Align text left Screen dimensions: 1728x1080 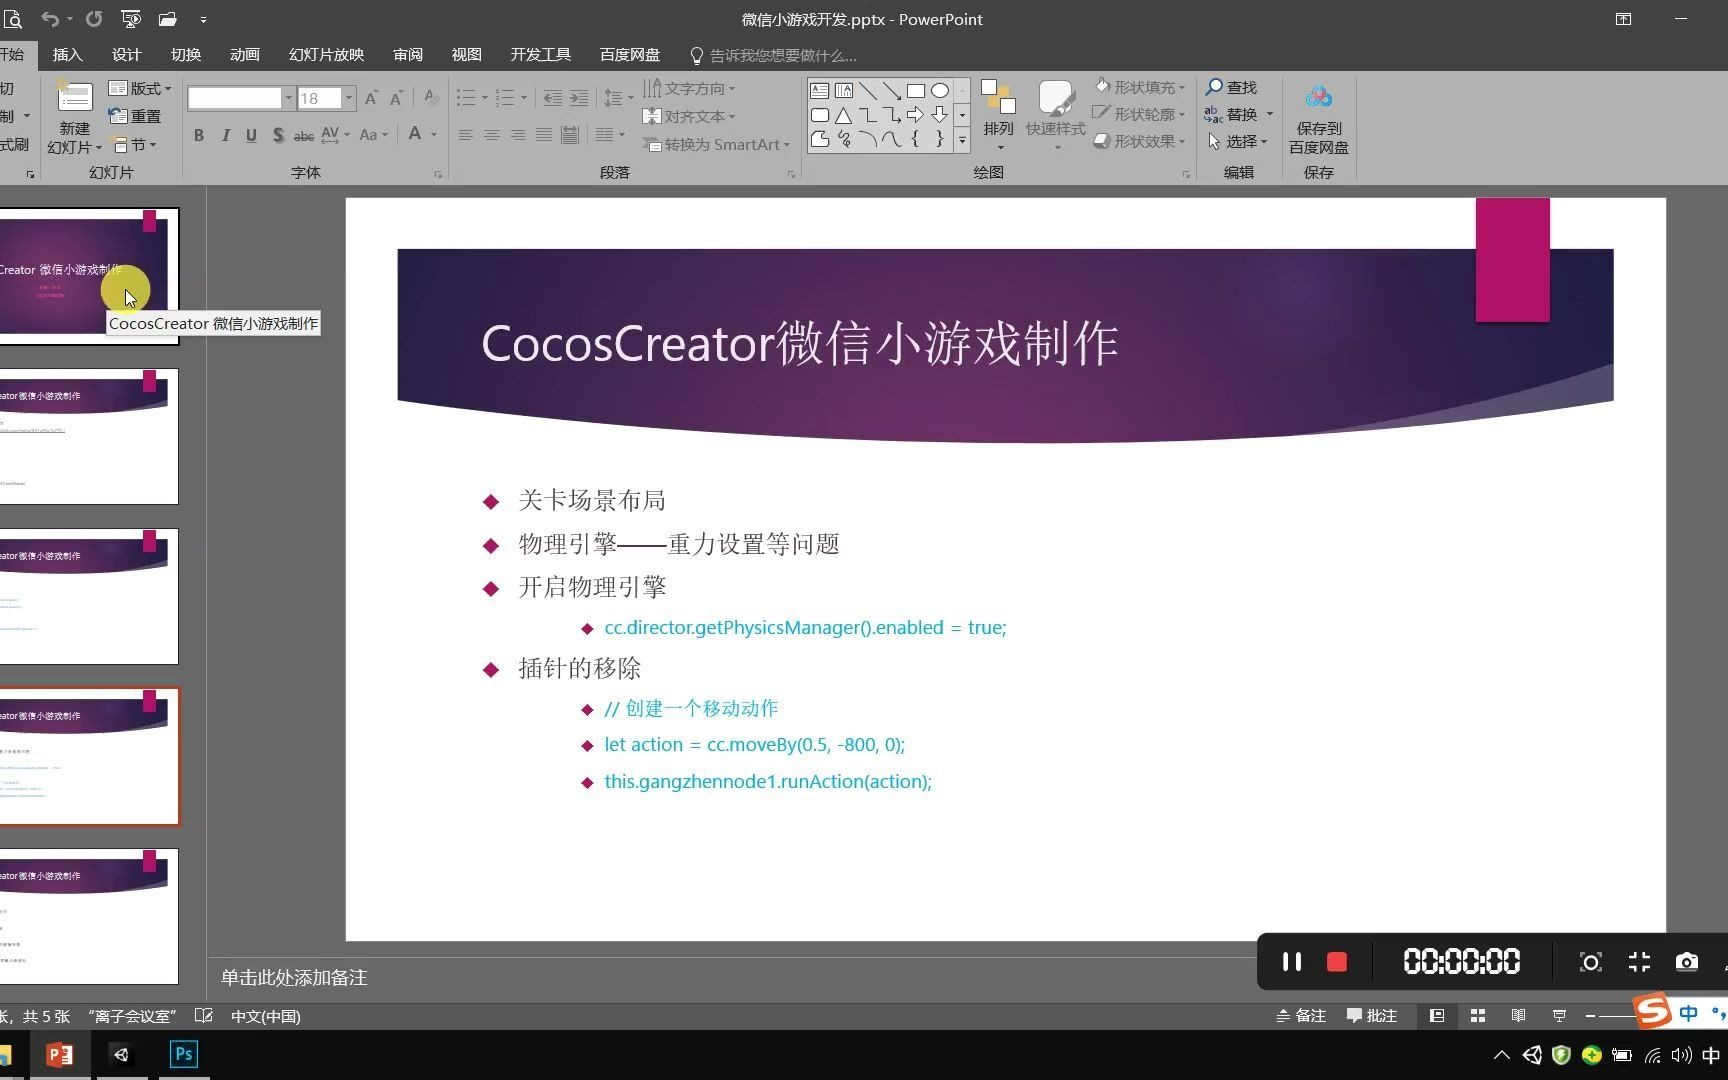click(x=466, y=135)
